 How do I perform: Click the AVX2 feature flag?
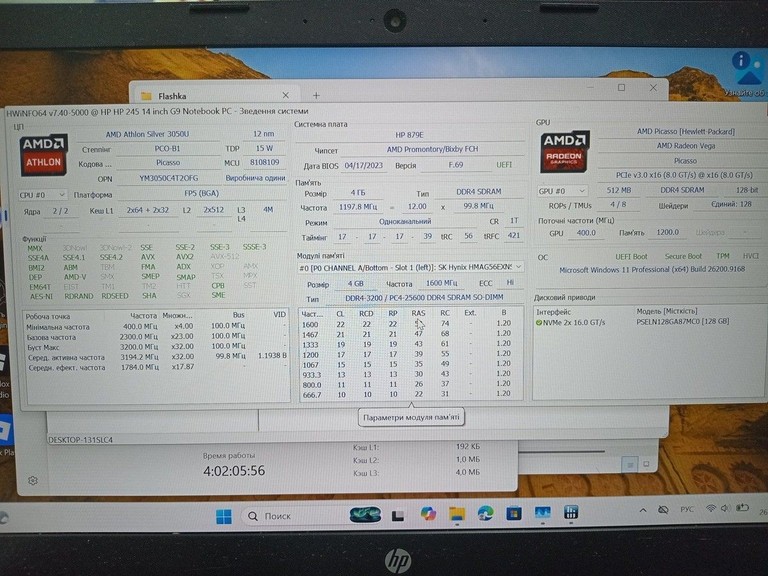click(185, 257)
